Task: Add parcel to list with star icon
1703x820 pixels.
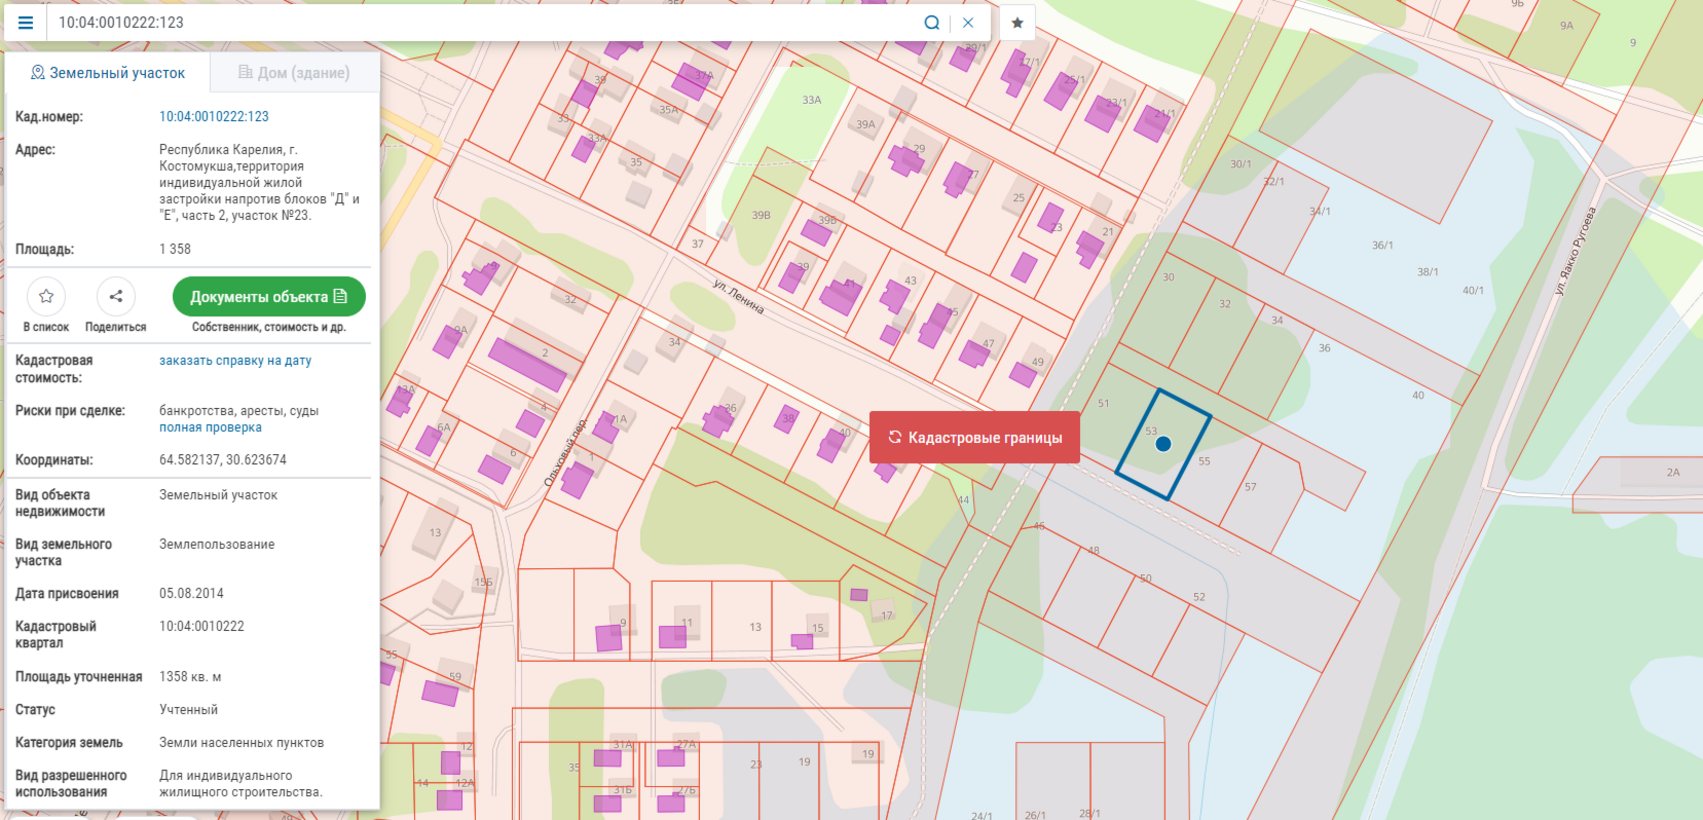Action: pos(46,297)
